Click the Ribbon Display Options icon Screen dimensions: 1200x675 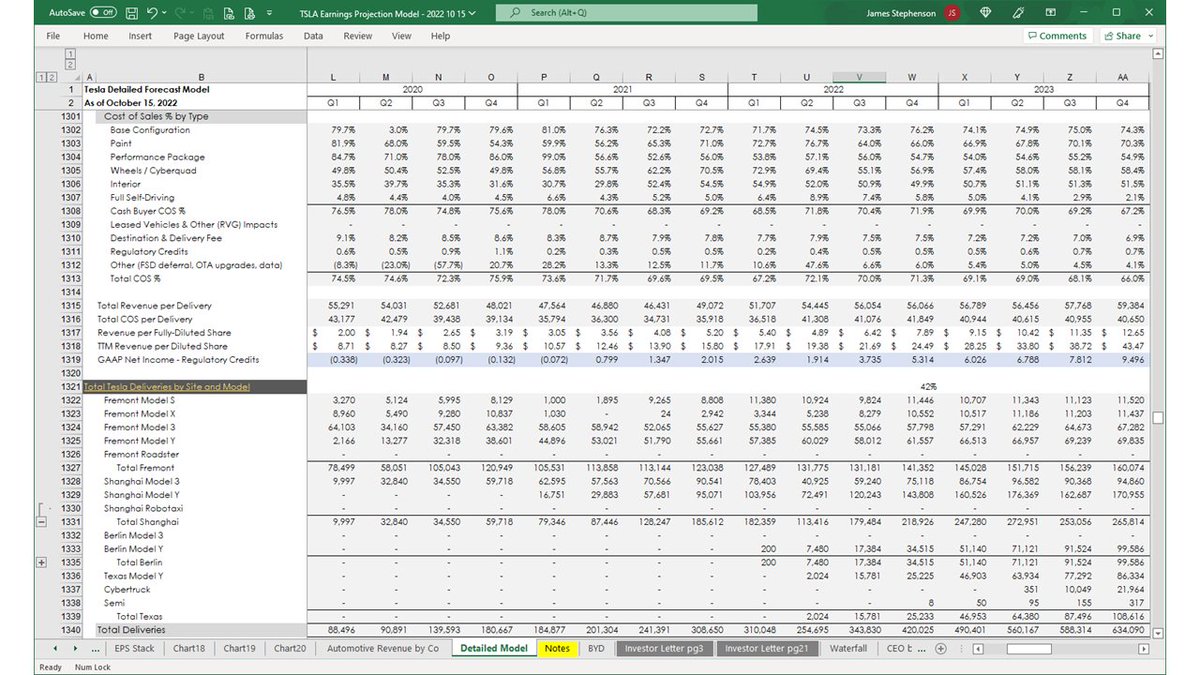tap(1052, 13)
